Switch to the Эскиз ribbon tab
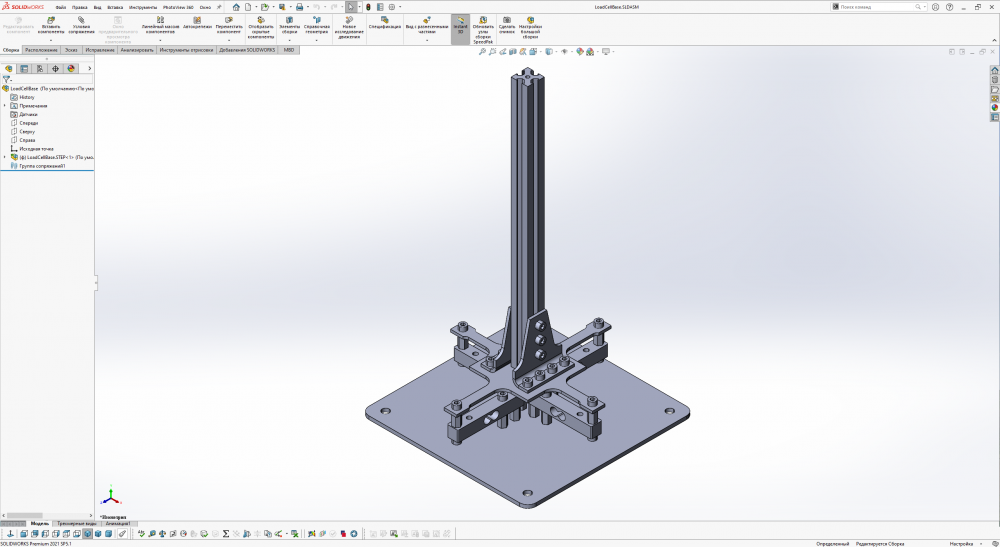Screen dimensions: 1000x547 (71, 49)
